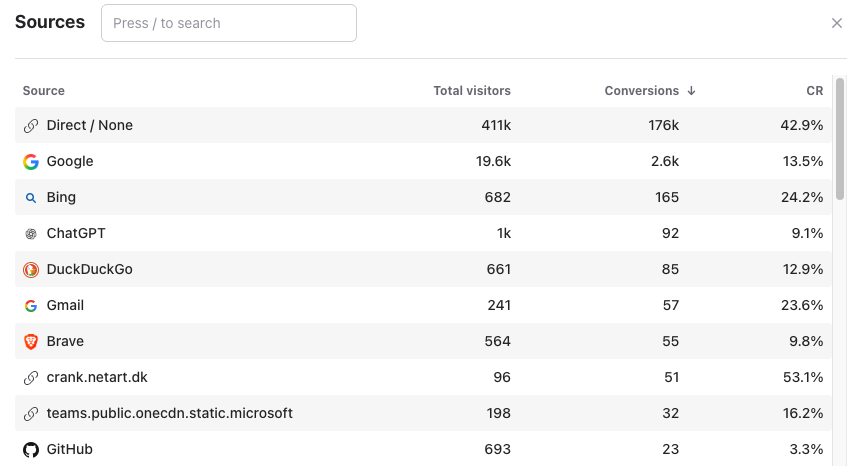
Task: Click the Sources search input field
Action: coord(229,23)
